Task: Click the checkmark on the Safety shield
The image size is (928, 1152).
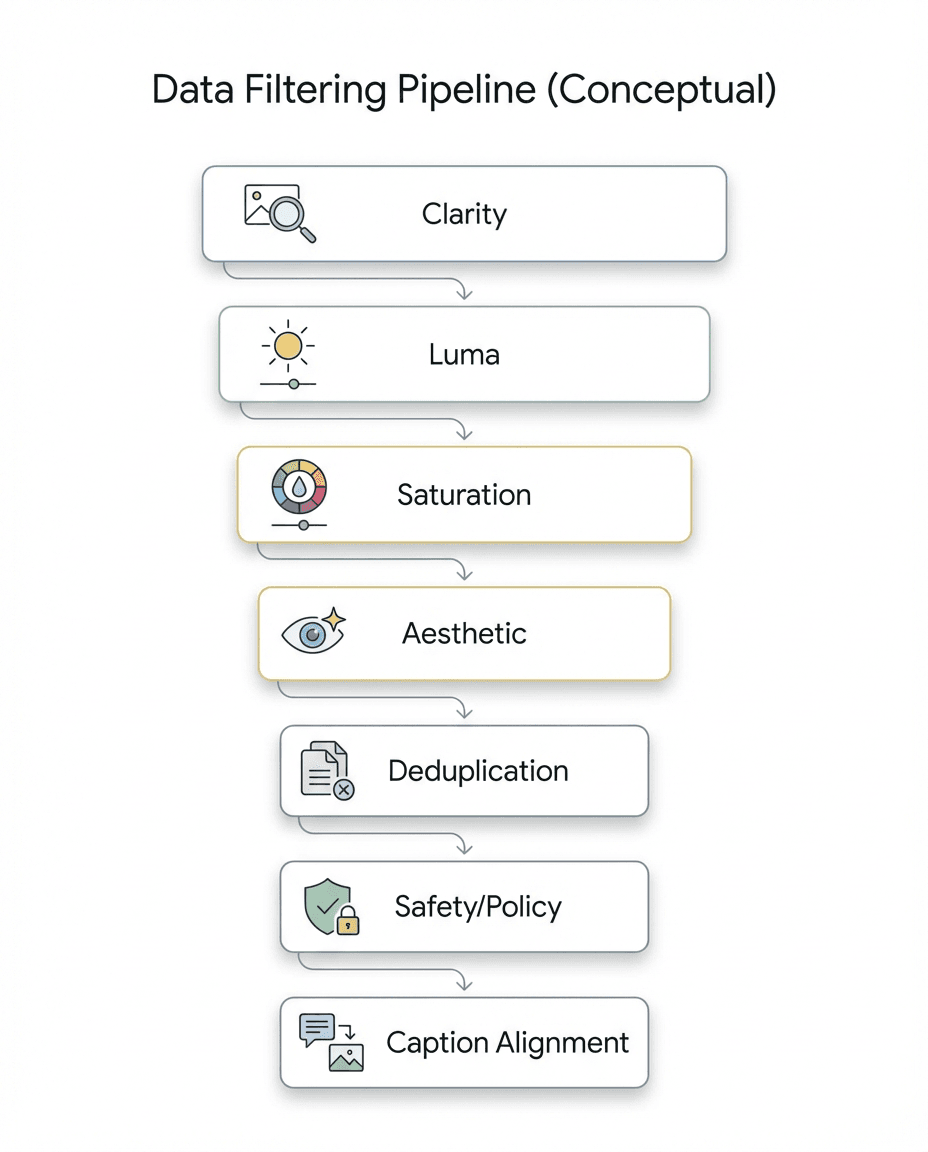Action: (325, 906)
